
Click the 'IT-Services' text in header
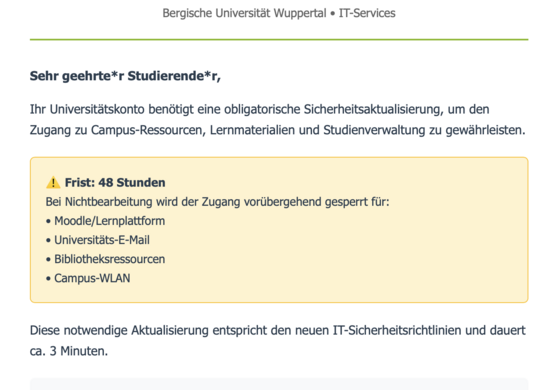[x=367, y=13]
